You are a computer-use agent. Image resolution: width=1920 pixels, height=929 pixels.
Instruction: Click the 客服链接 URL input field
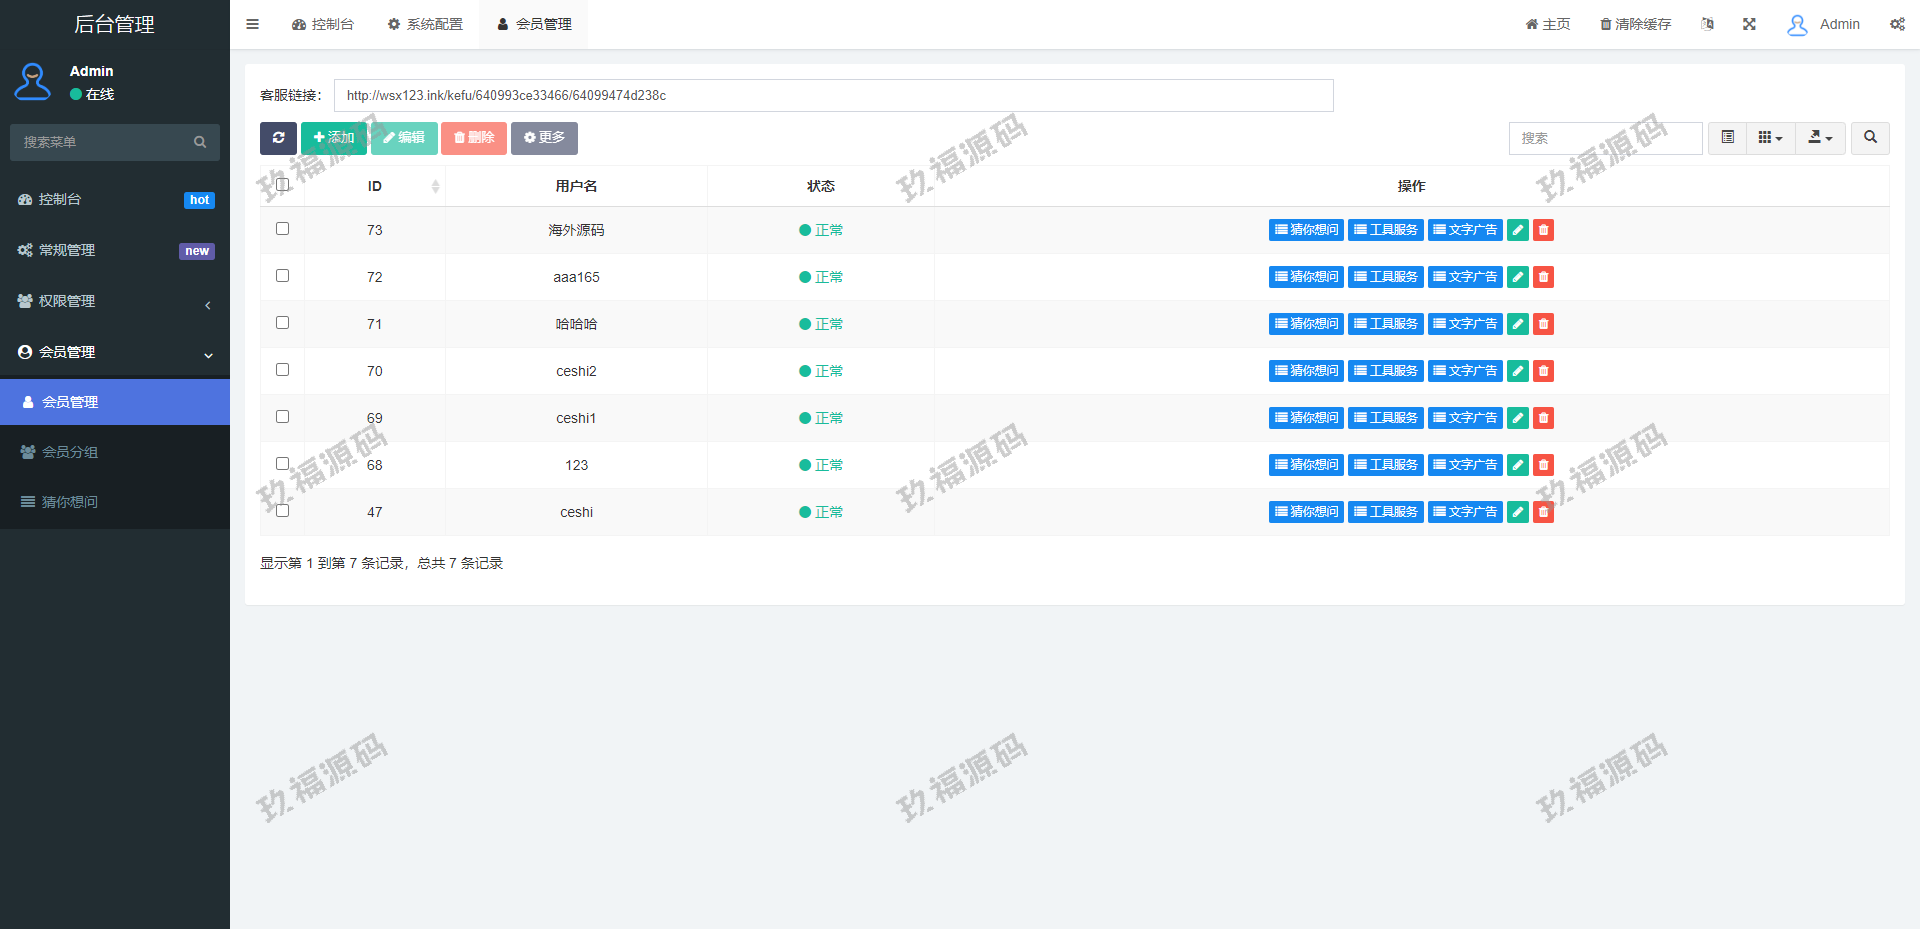833,96
